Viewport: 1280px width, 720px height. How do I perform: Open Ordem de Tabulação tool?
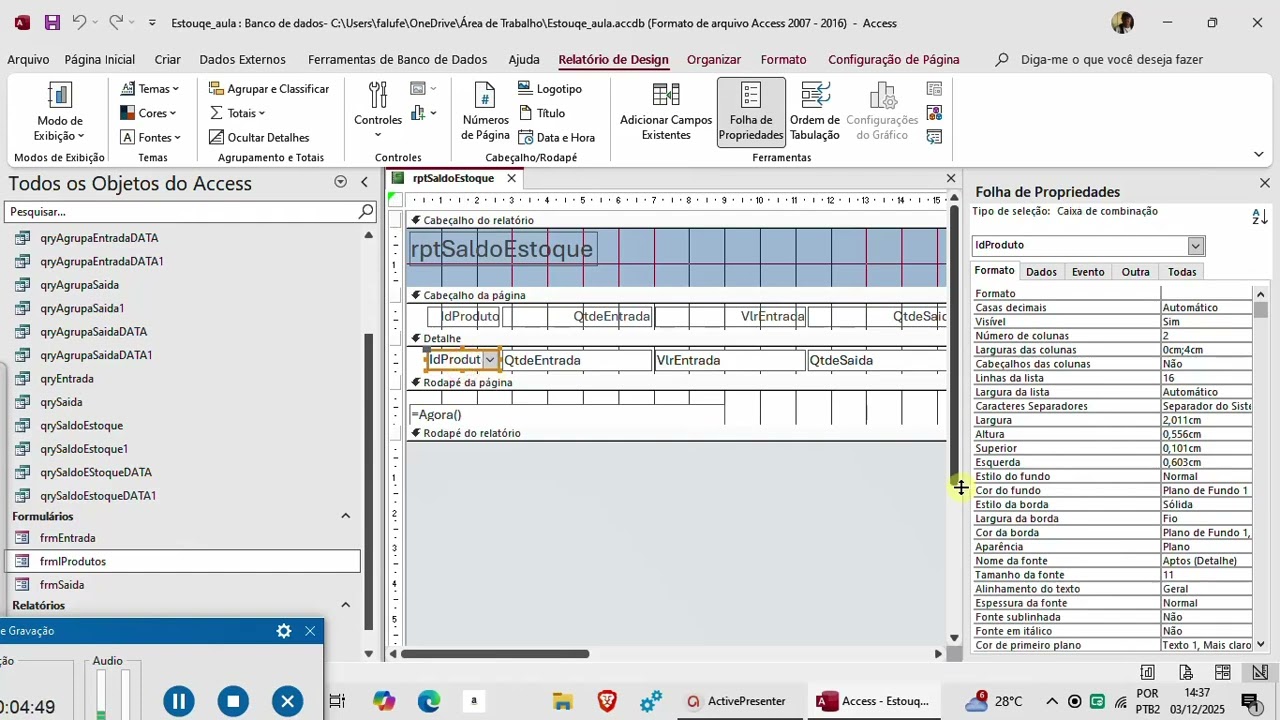815,112
